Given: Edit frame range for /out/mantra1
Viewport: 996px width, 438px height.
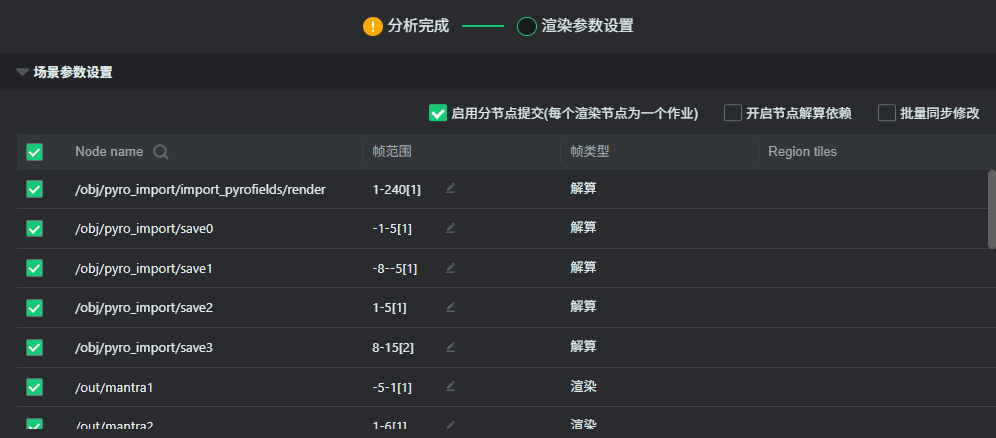Looking at the screenshot, I should (x=451, y=386).
